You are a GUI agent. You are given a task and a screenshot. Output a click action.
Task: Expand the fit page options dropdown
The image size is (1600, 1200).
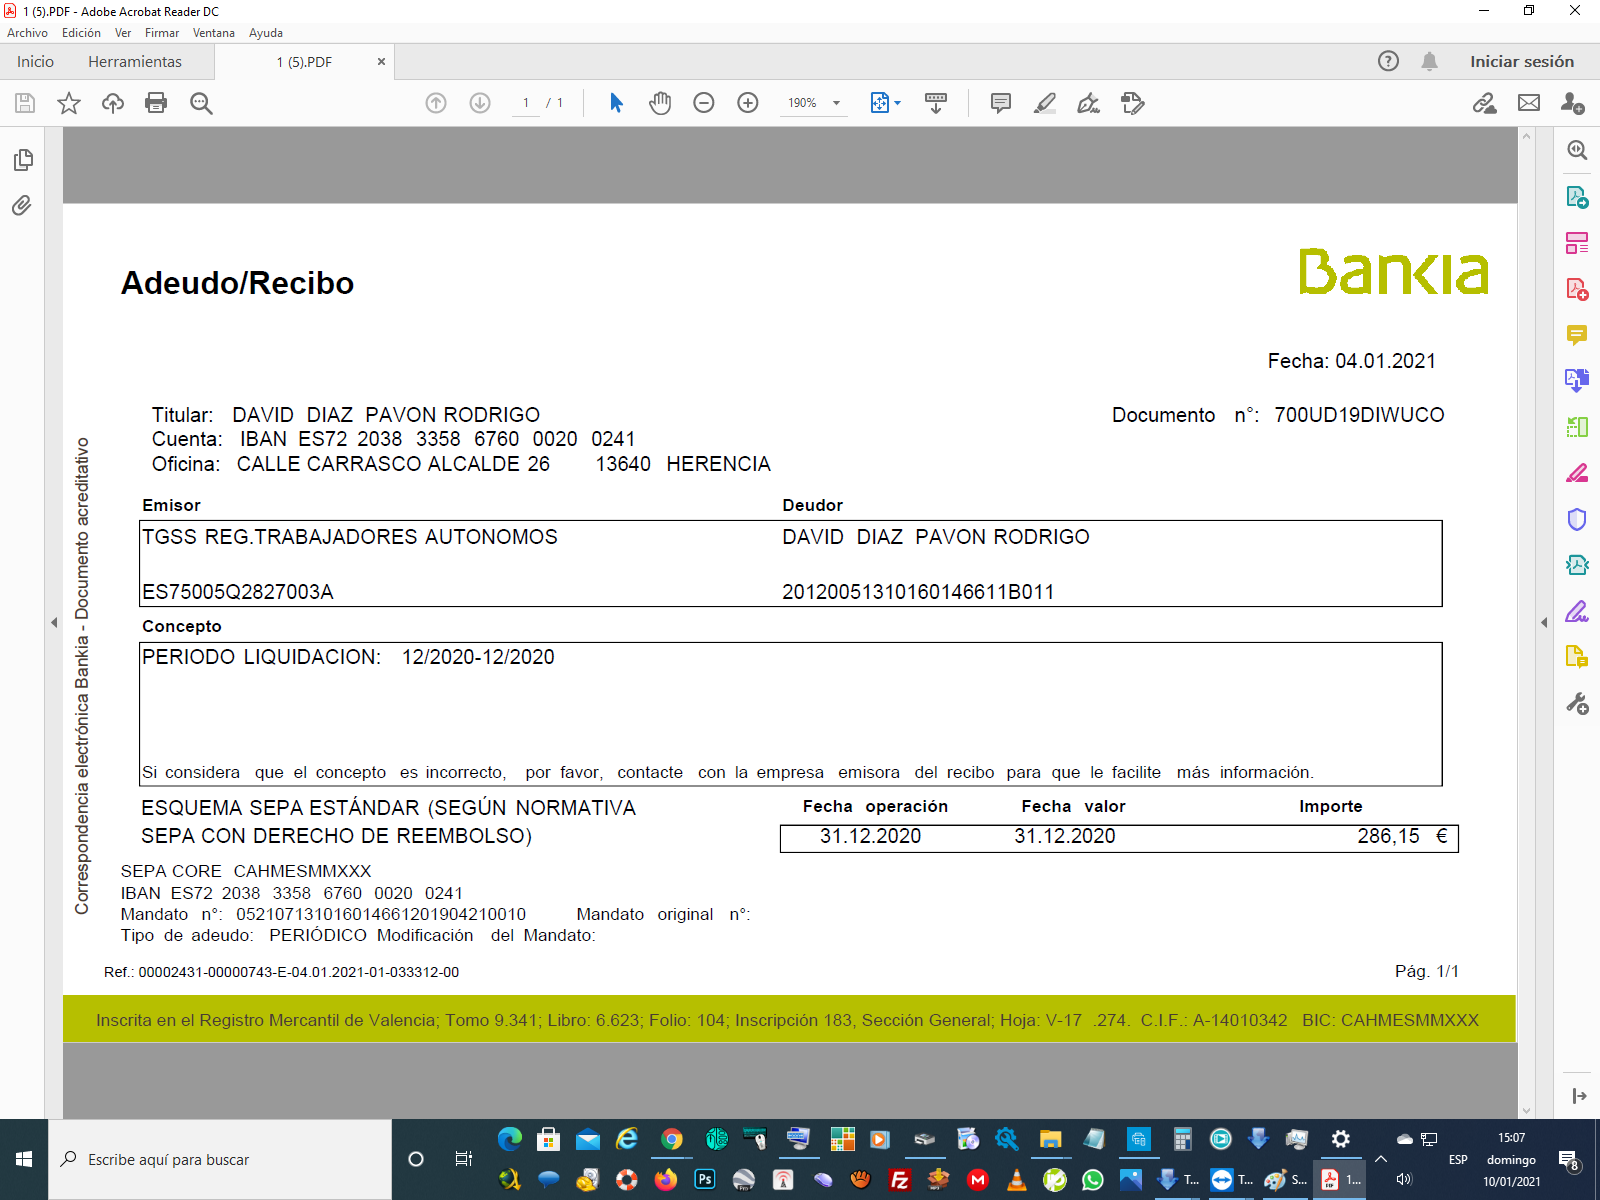pyautogui.click(x=897, y=103)
